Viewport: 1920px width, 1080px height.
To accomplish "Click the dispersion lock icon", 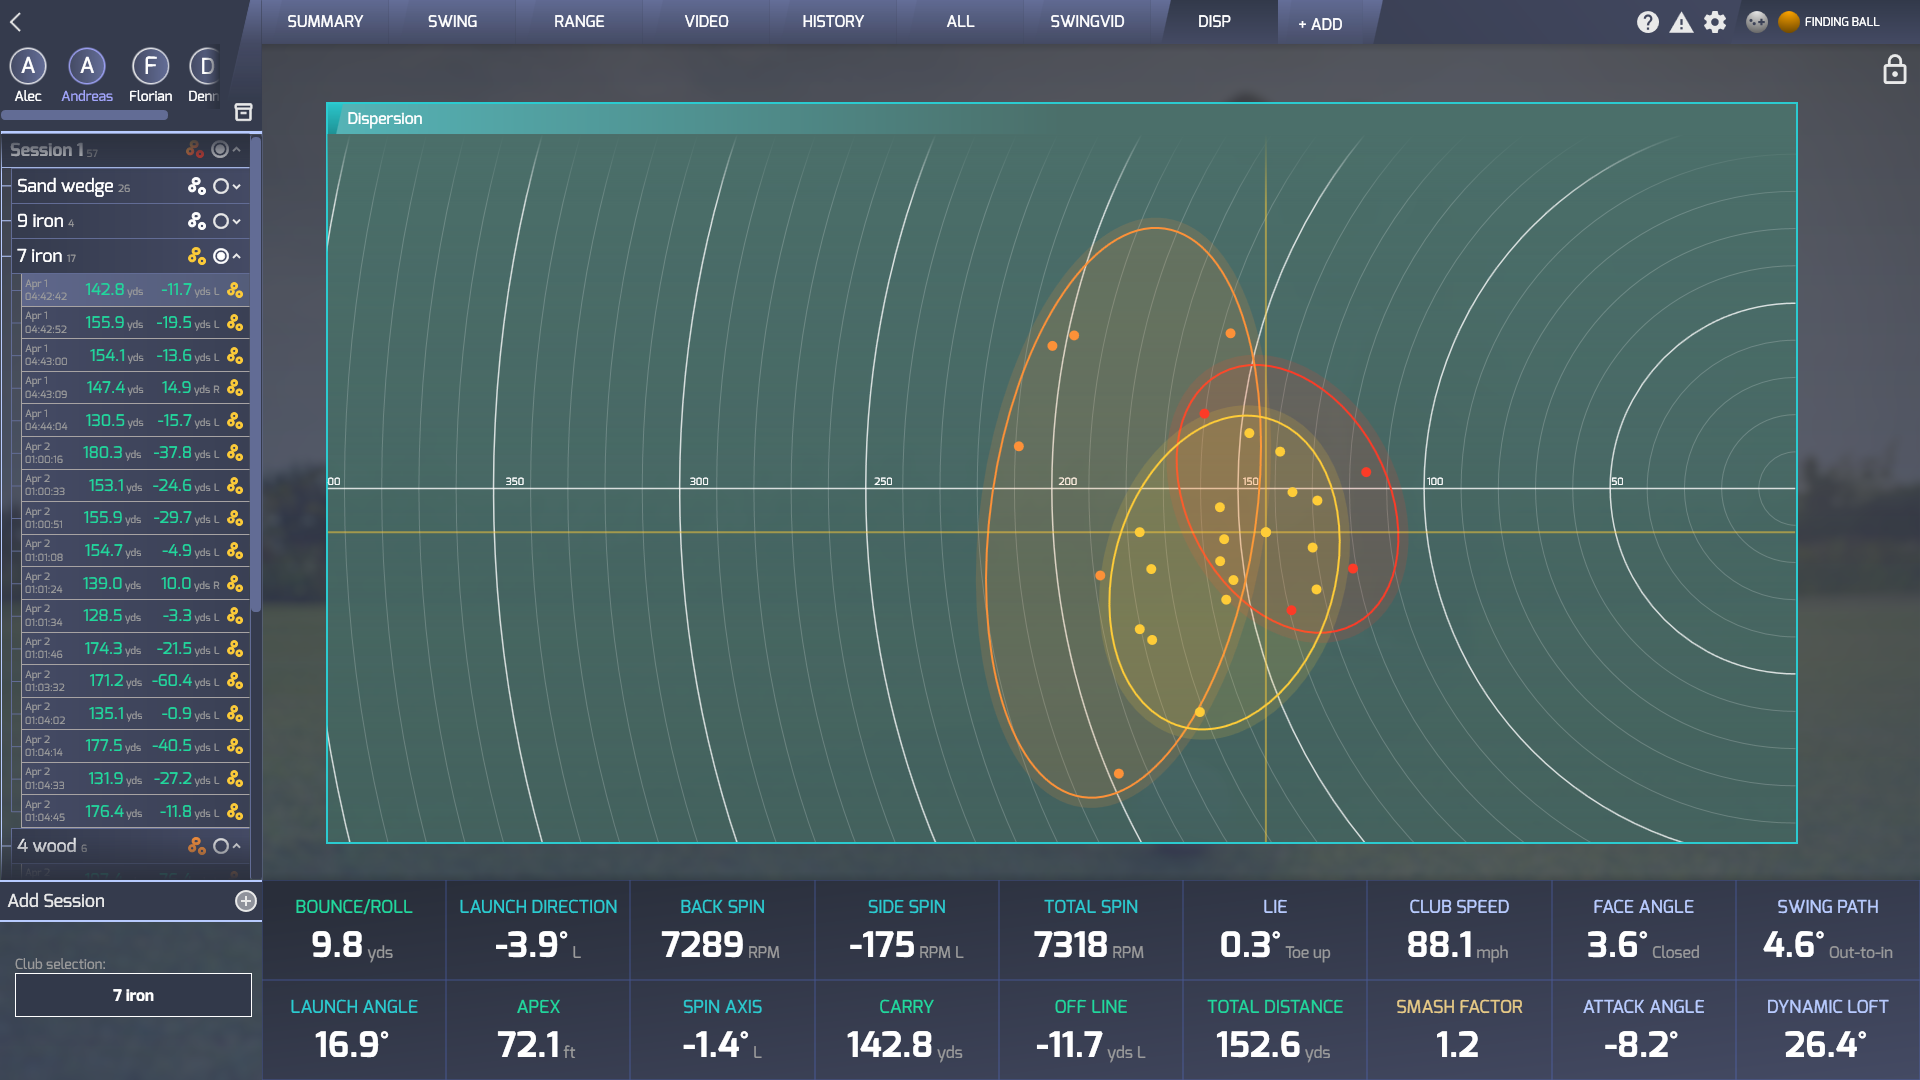I will 1894,70.
